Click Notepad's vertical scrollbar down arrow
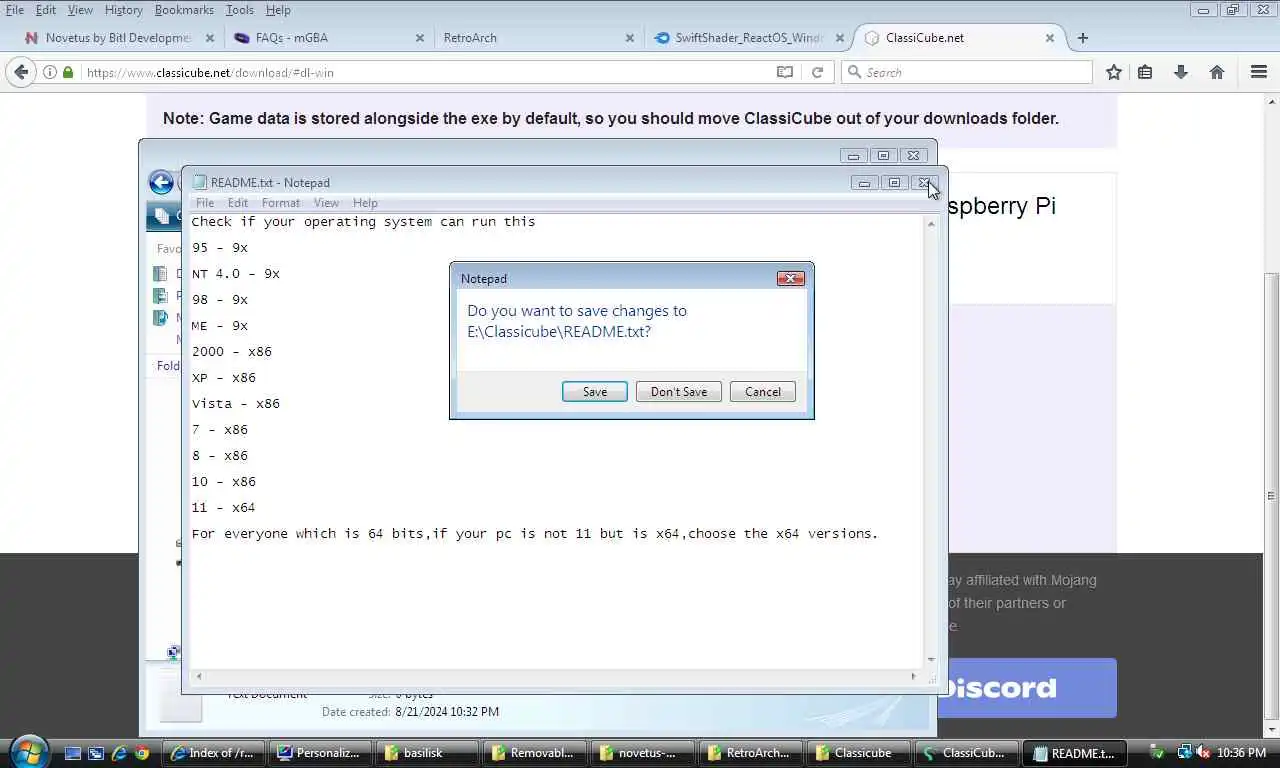 (931, 659)
